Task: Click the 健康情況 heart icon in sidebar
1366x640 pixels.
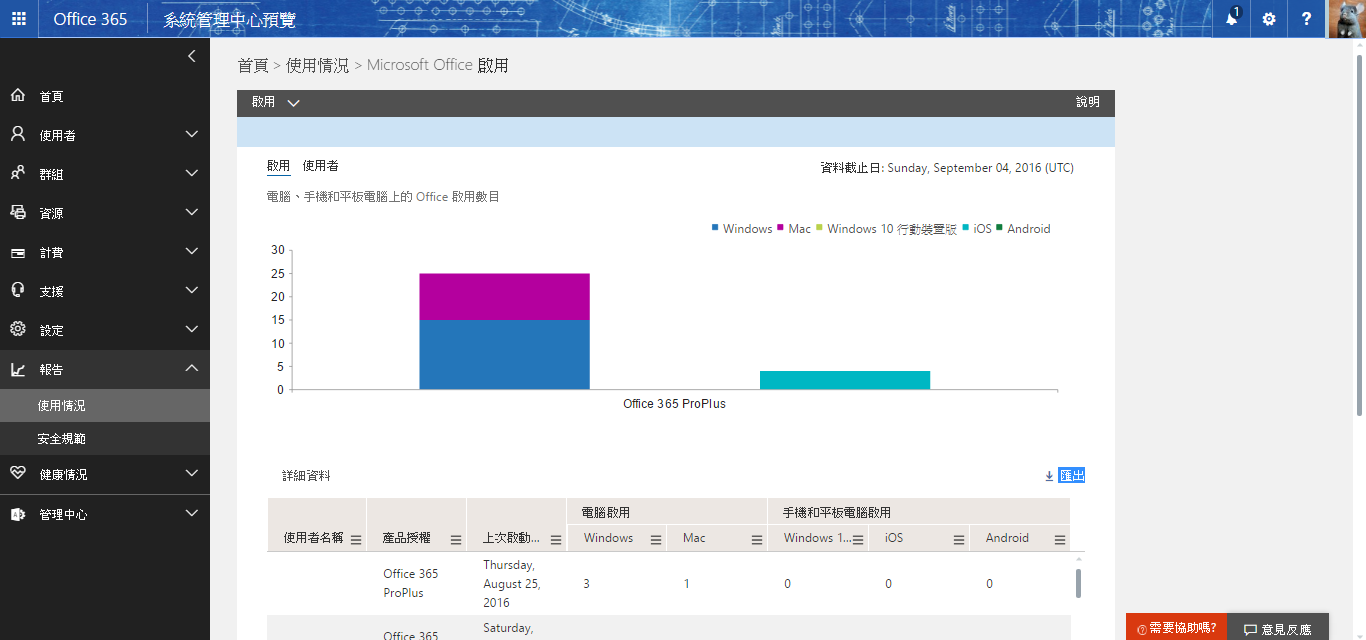Action: tap(18, 474)
